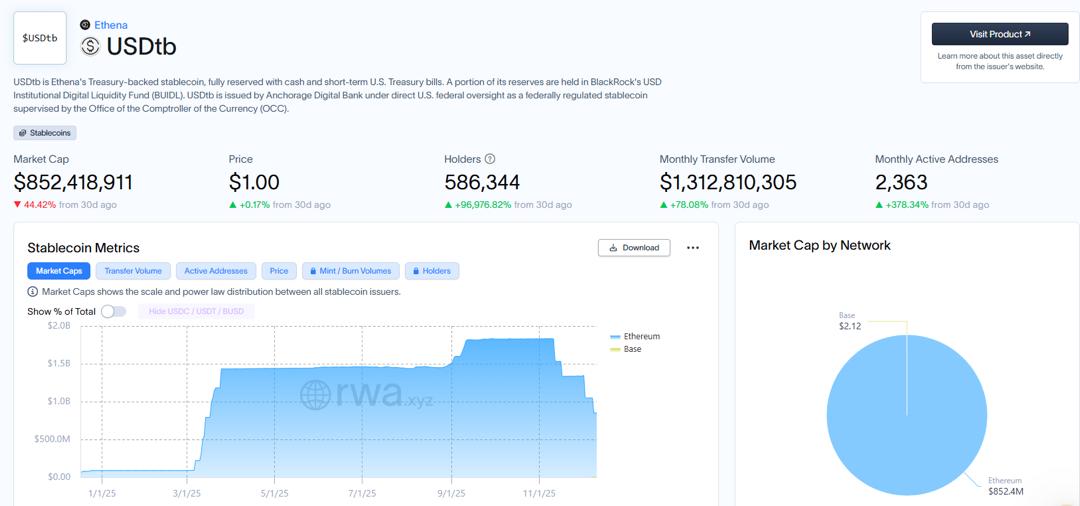Switch to Active Addresses tab
This screenshot has width=1080, height=506.
pos(216,271)
